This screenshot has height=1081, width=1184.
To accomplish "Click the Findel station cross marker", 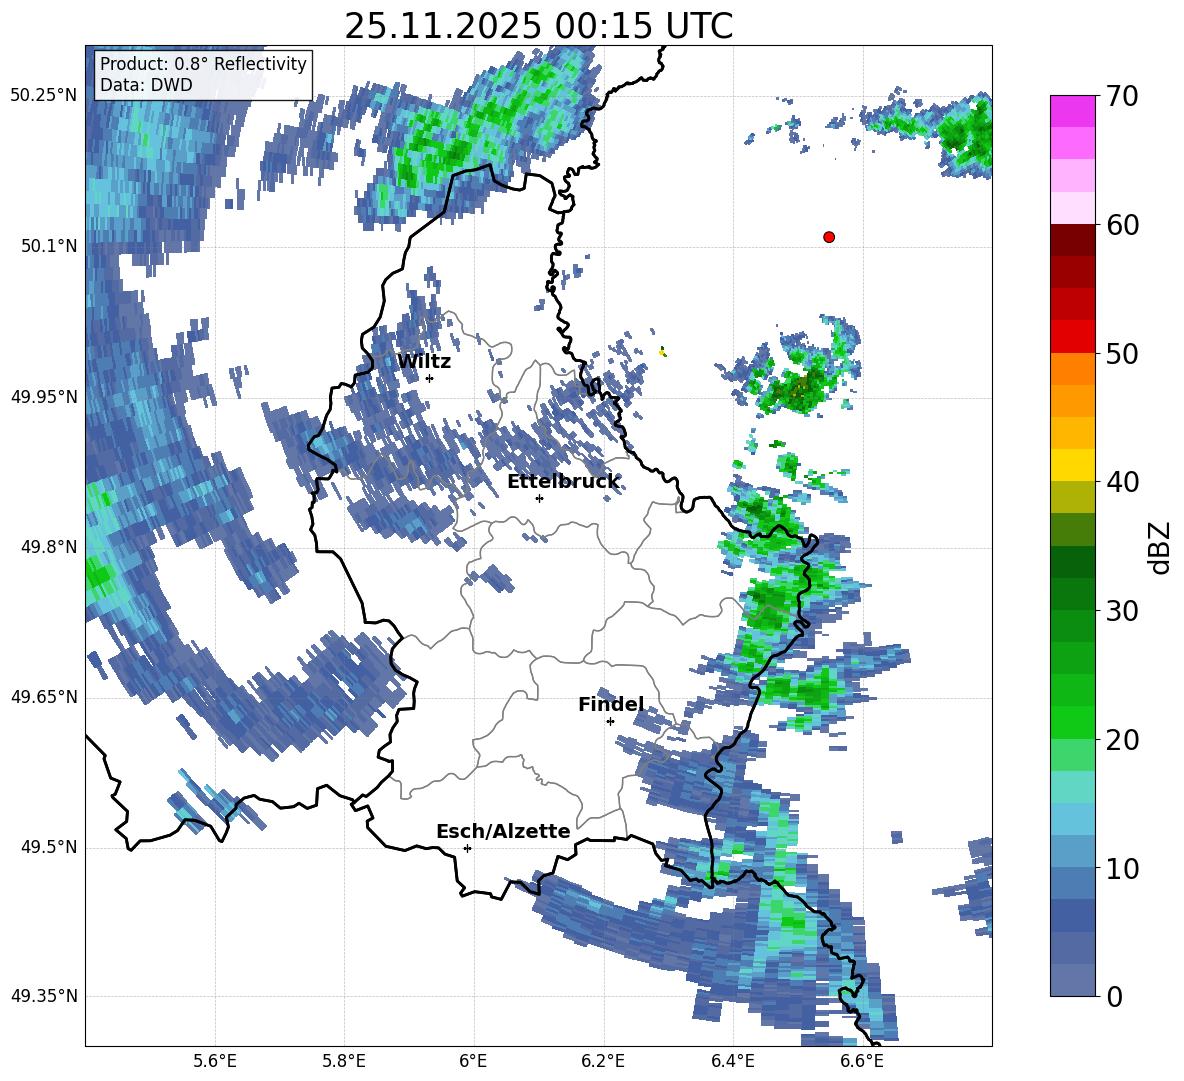I will click(x=610, y=721).
